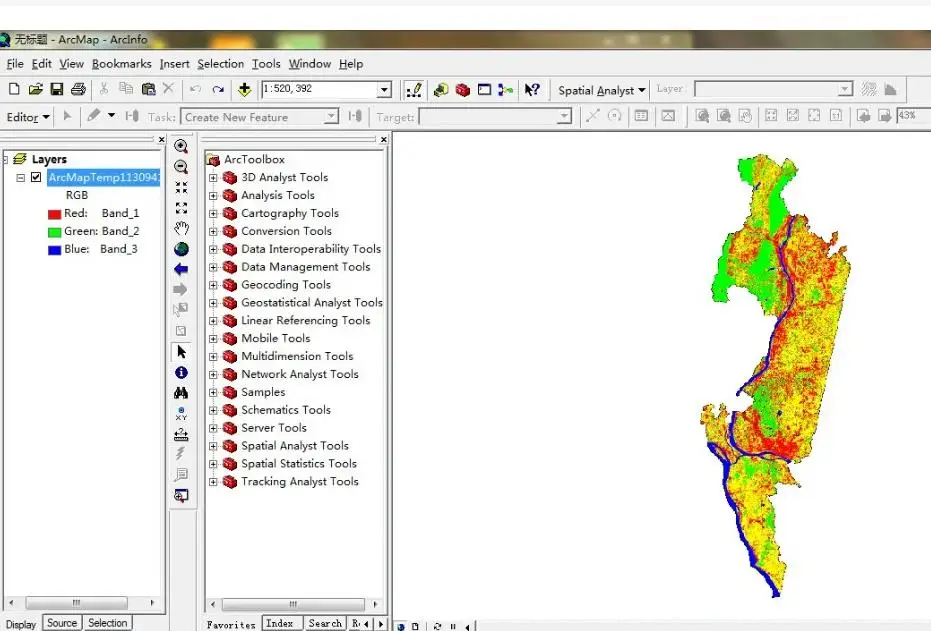Open the Selection menu
The image size is (931, 631).
coord(220,63)
